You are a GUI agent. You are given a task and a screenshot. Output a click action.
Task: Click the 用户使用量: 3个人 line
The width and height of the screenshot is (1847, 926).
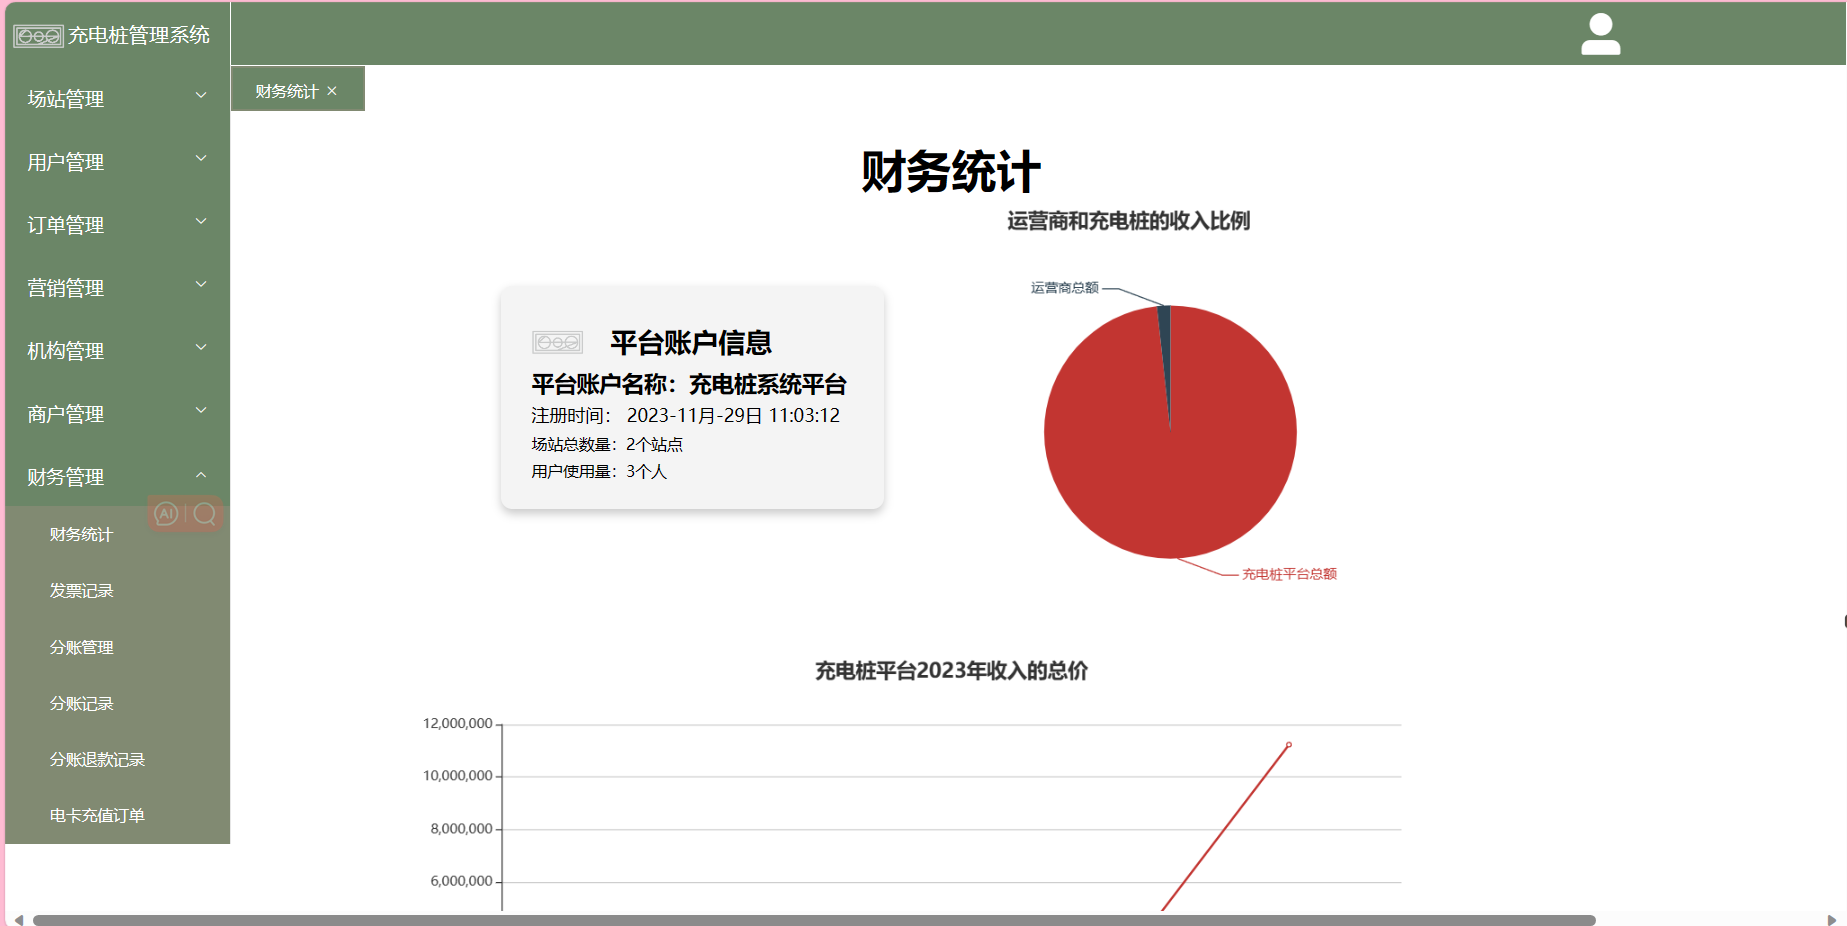coord(599,471)
